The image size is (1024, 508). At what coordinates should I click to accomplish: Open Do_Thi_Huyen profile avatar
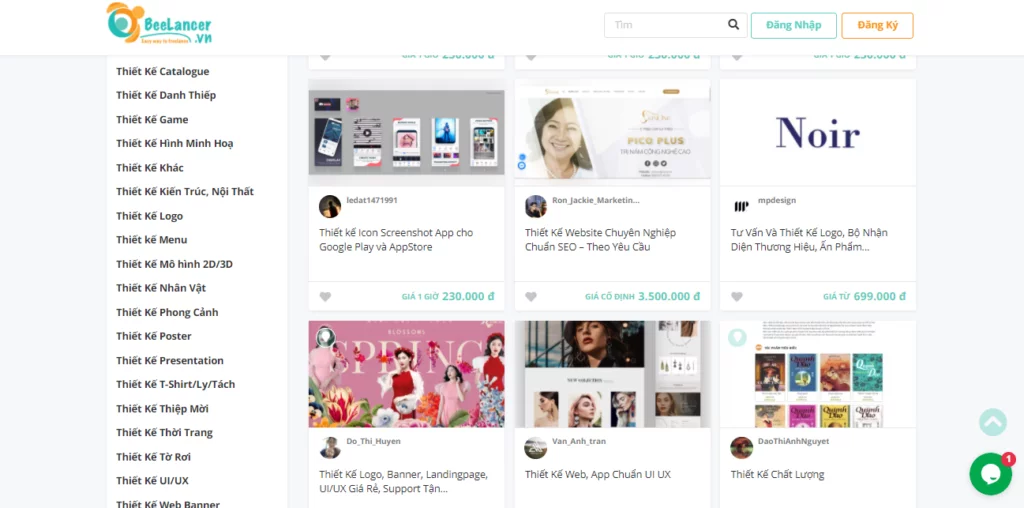(330, 447)
